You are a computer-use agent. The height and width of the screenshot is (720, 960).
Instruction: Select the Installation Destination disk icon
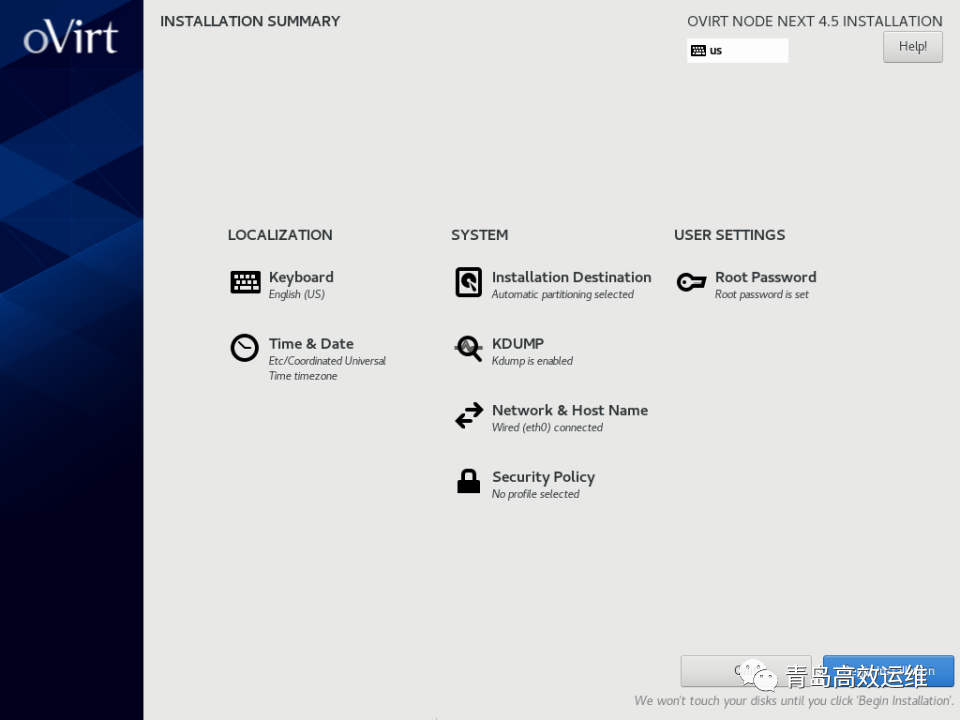468,282
